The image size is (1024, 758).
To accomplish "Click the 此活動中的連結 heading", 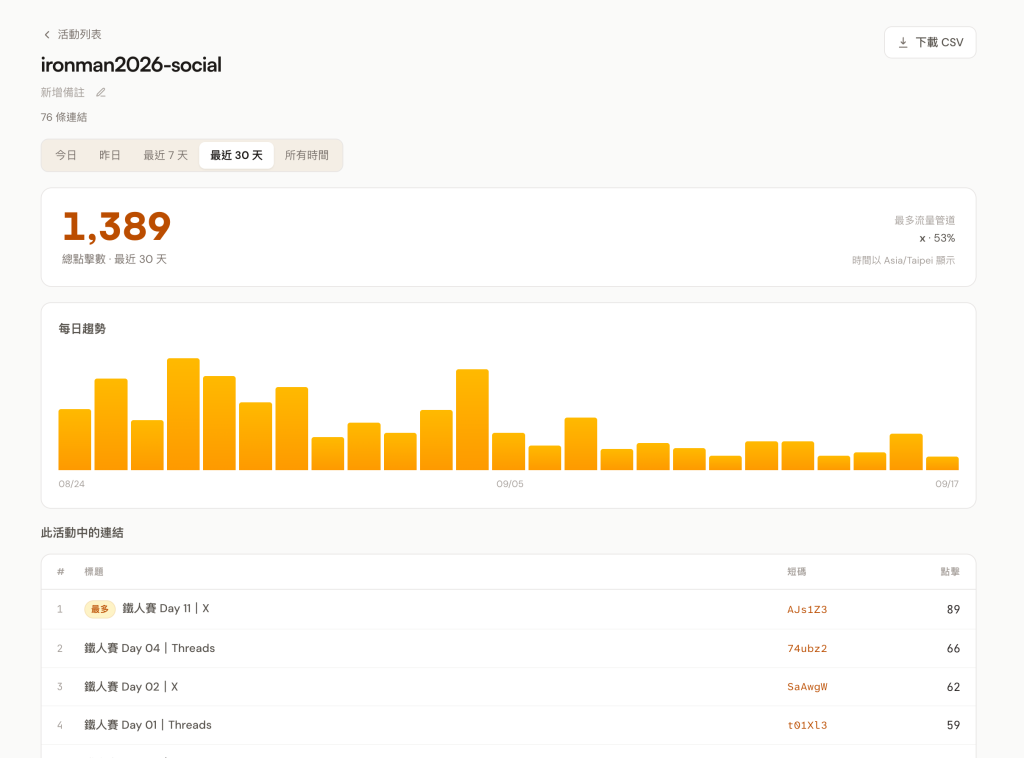I will pyautogui.click(x=82, y=533).
